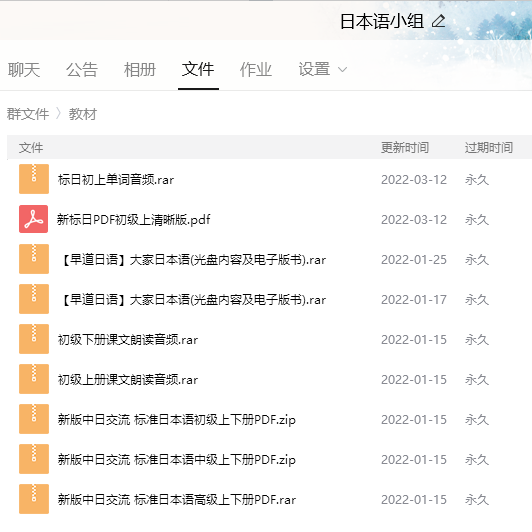The image size is (532, 532).
Task: Click the archive icon for 初级上册课文朗读音频.rar
Action: pyautogui.click(x=34, y=379)
